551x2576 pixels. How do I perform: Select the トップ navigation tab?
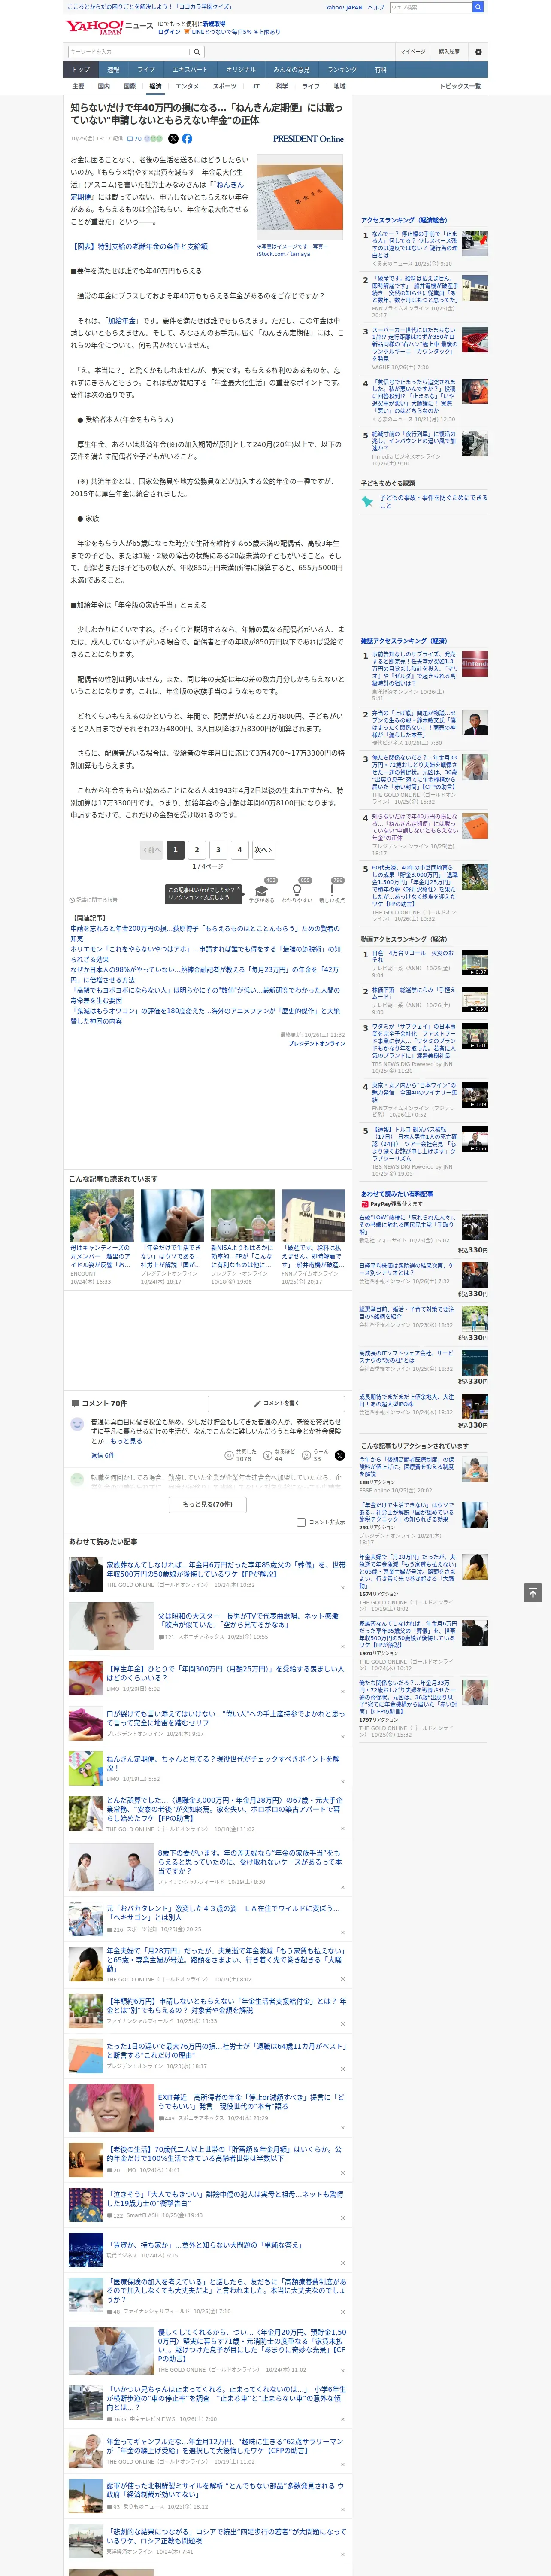(x=81, y=70)
